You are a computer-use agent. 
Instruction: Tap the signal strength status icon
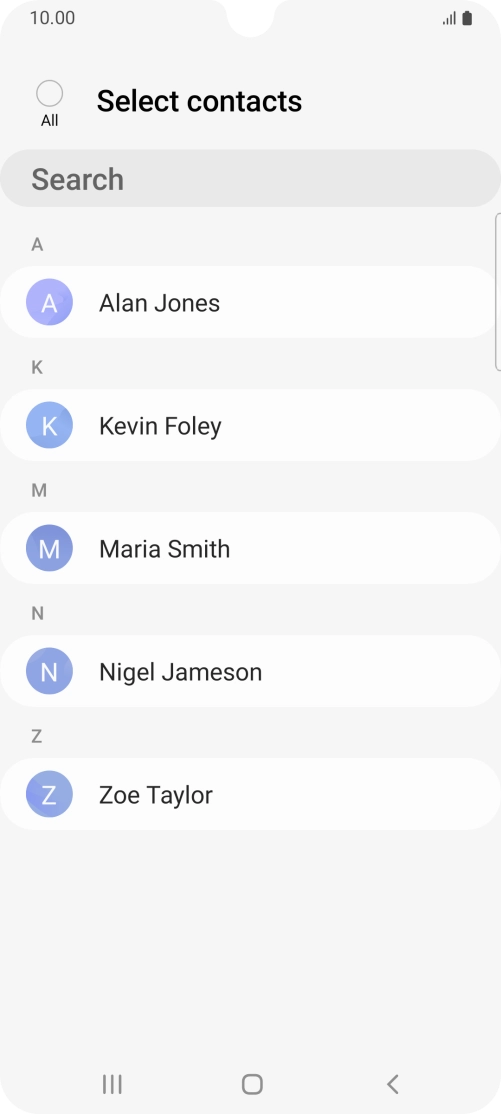point(449,19)
